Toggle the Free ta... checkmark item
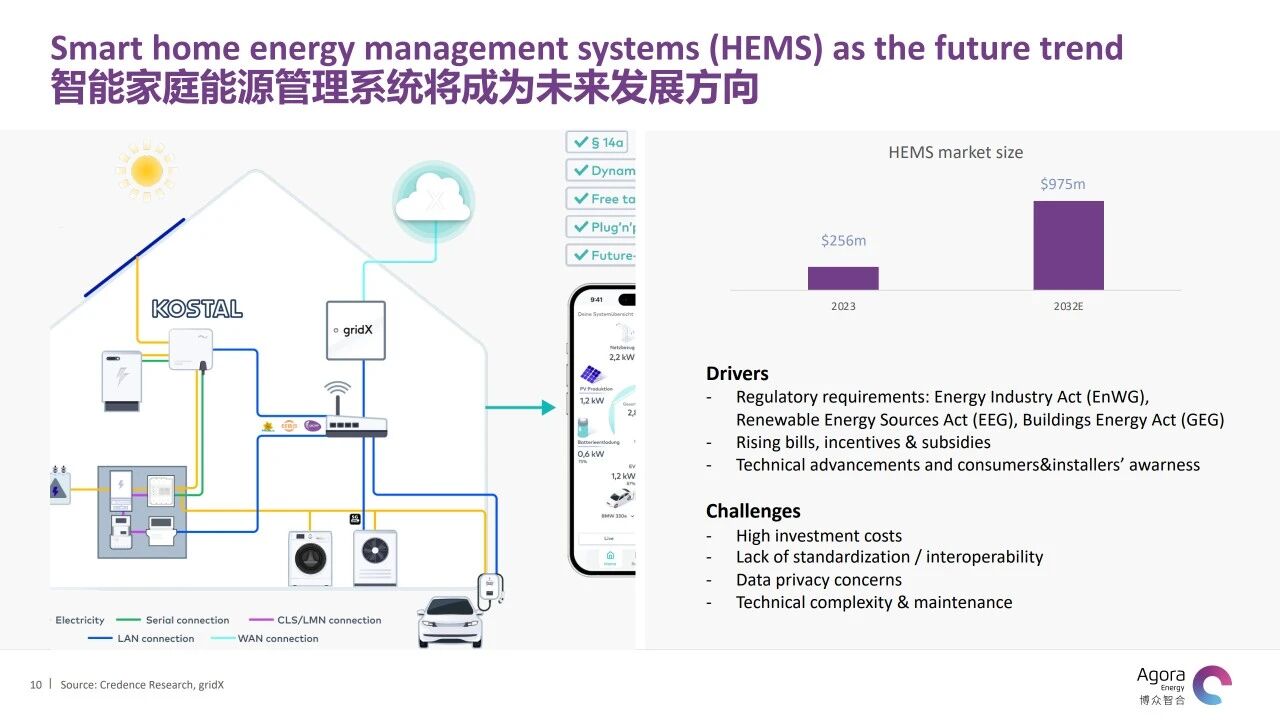 [x=600, y=198]
